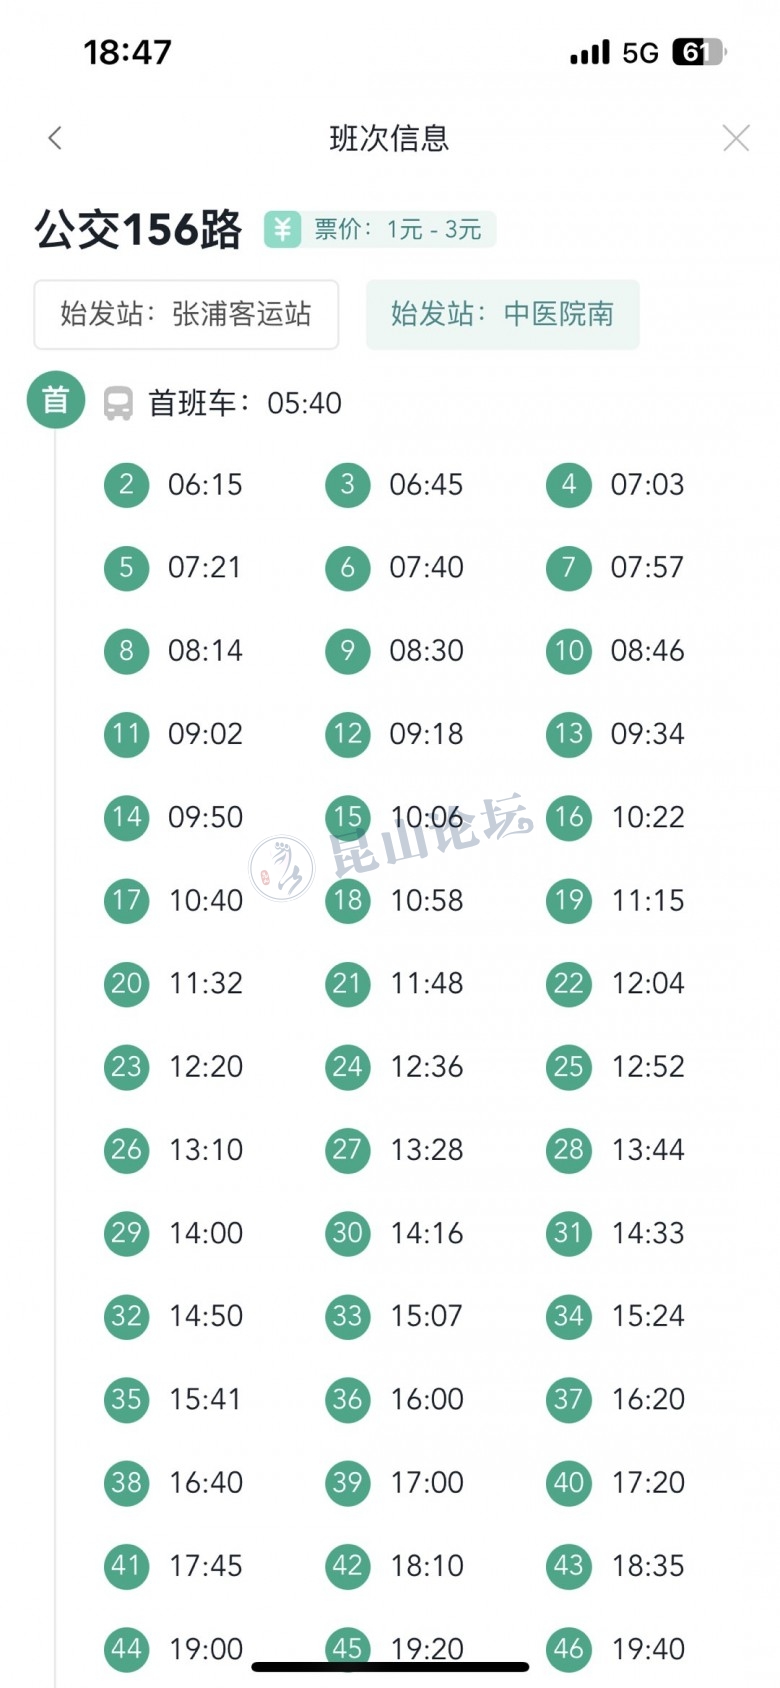Viewport: 780px width, 1688px height.
Task: Tap numbered badge 23 for 12:20
Action: tap(126, 1066)
